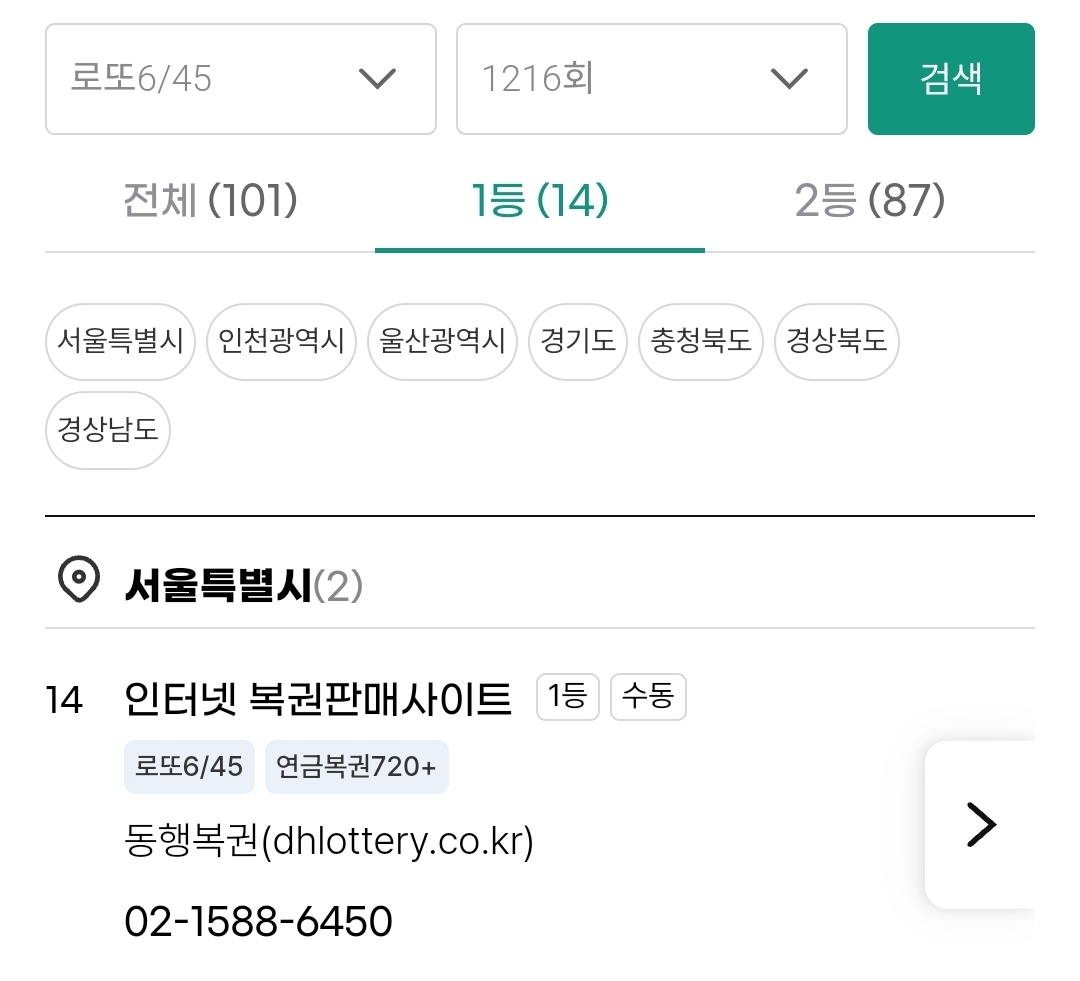Select the 충청북도 region chip
The height and width of the screenshot is (981, 1080).
click(701, 341)
